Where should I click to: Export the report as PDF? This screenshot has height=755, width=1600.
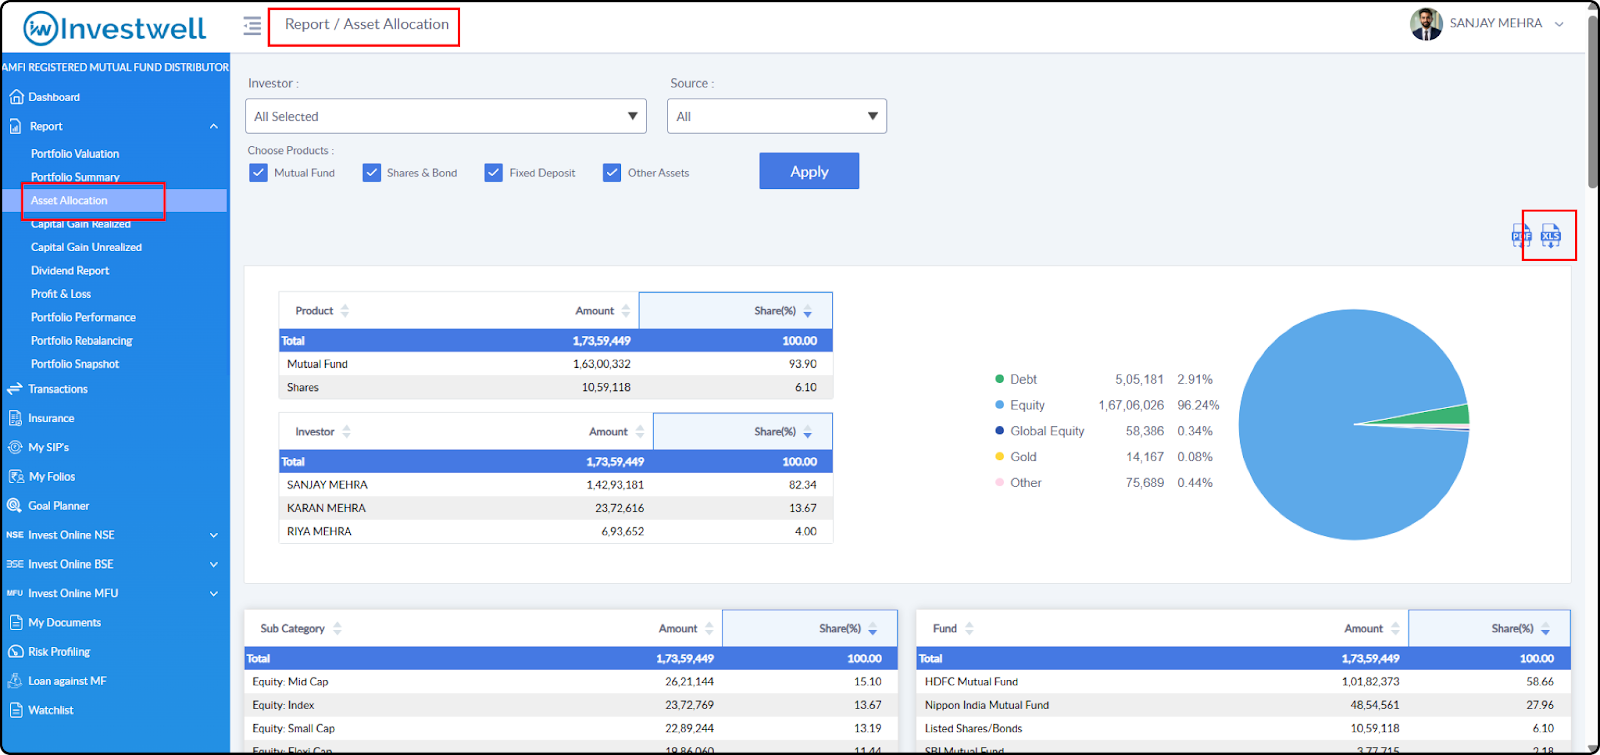1521,236
